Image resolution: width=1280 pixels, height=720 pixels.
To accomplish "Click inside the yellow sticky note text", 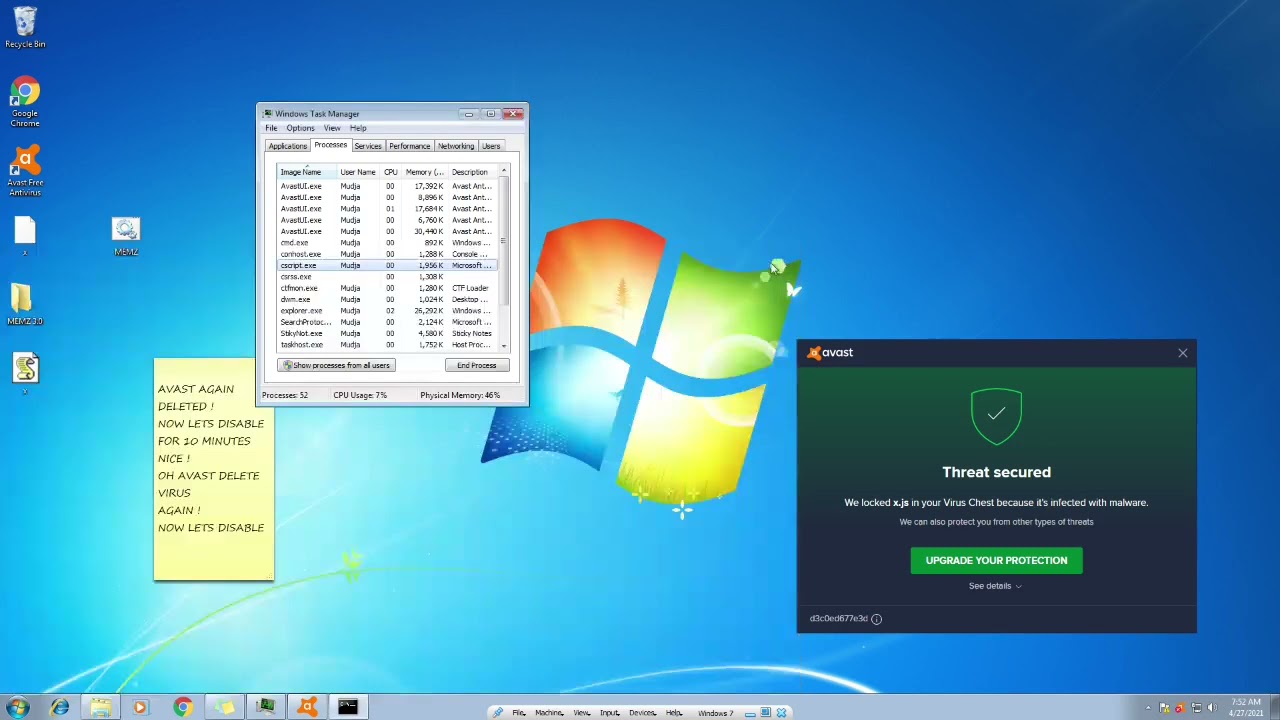I will click(211, 458).
